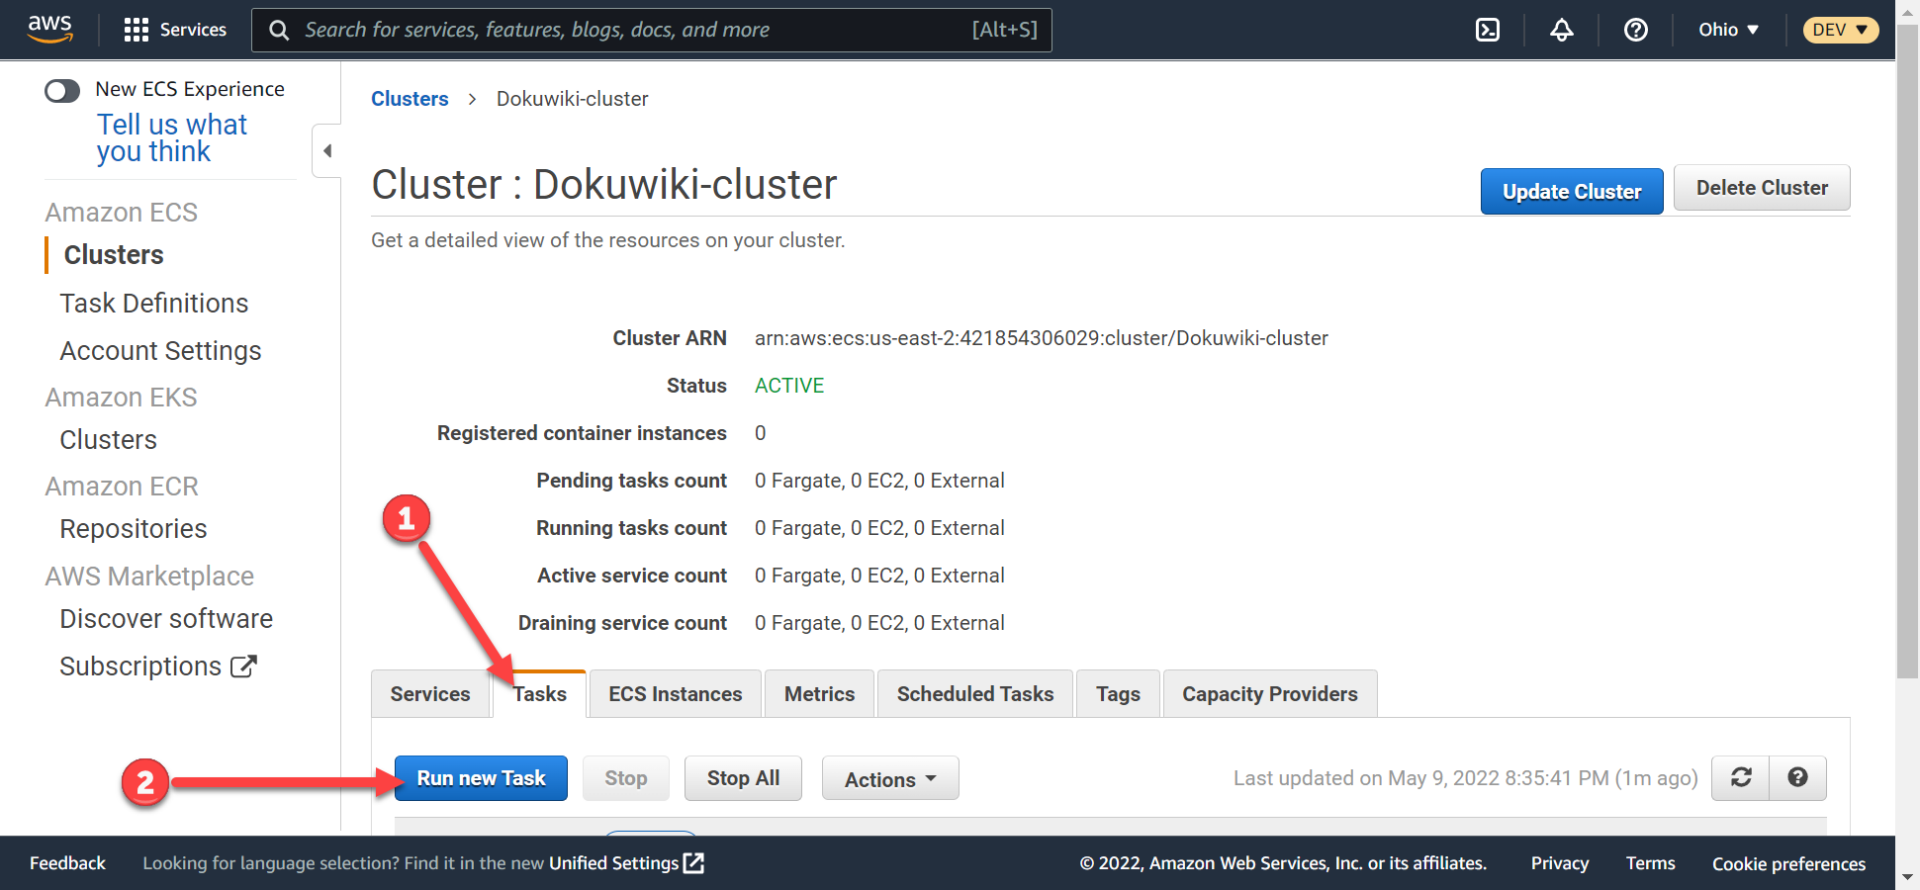Image resolution: width=1920 pixels, height=890 pixels.
Task: Open the Unified Settings link
Action: 626,863
